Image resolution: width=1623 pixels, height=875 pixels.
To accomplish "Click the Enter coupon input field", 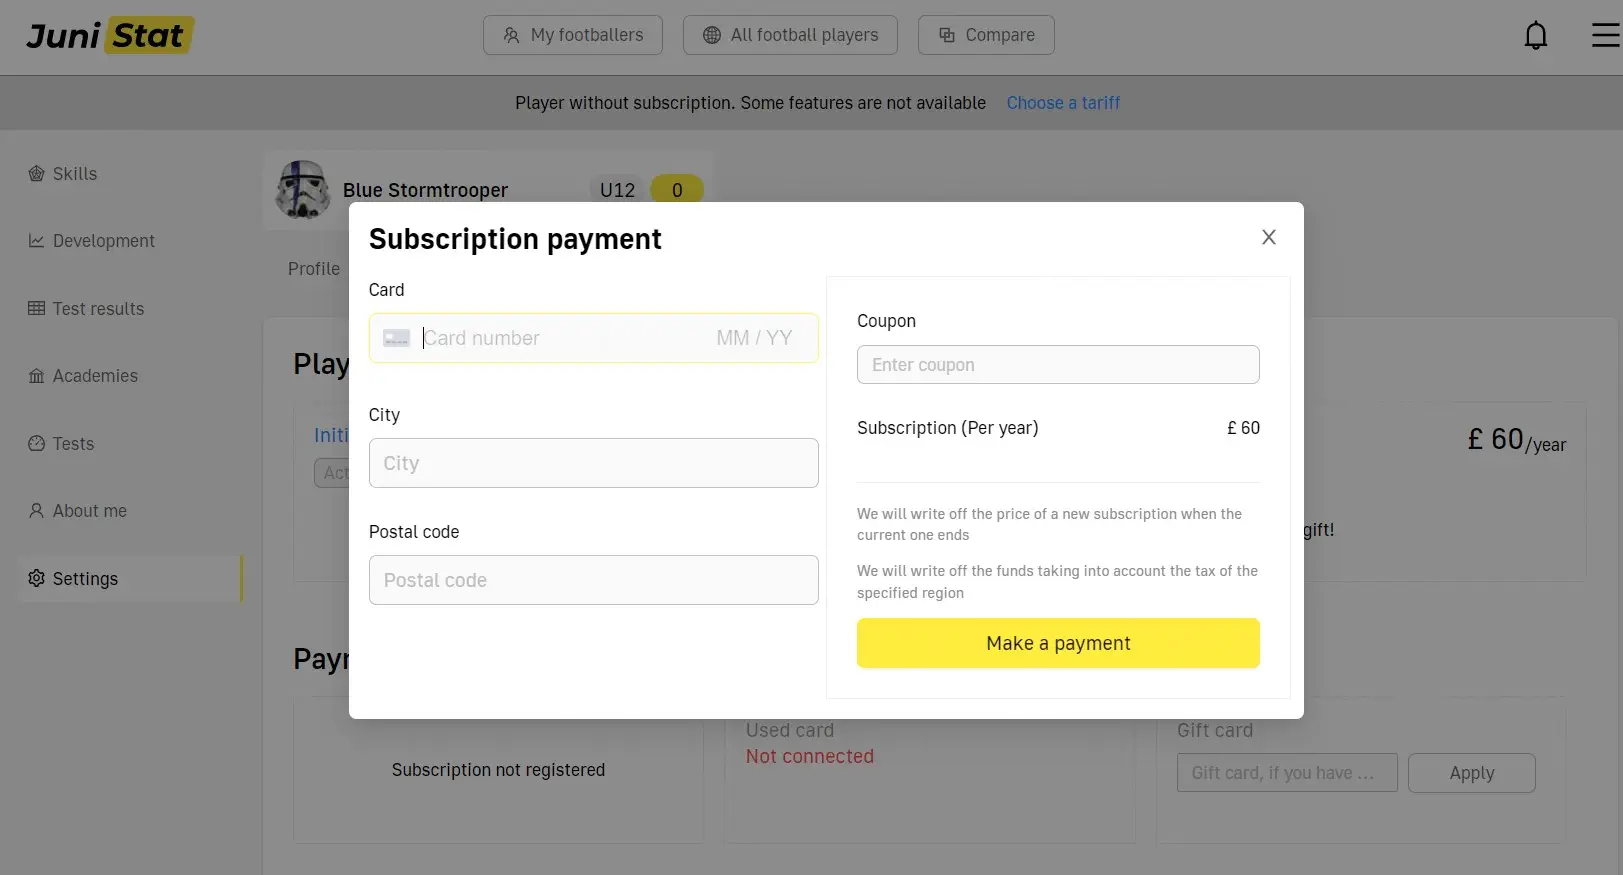I will [x=1058, y=365].
